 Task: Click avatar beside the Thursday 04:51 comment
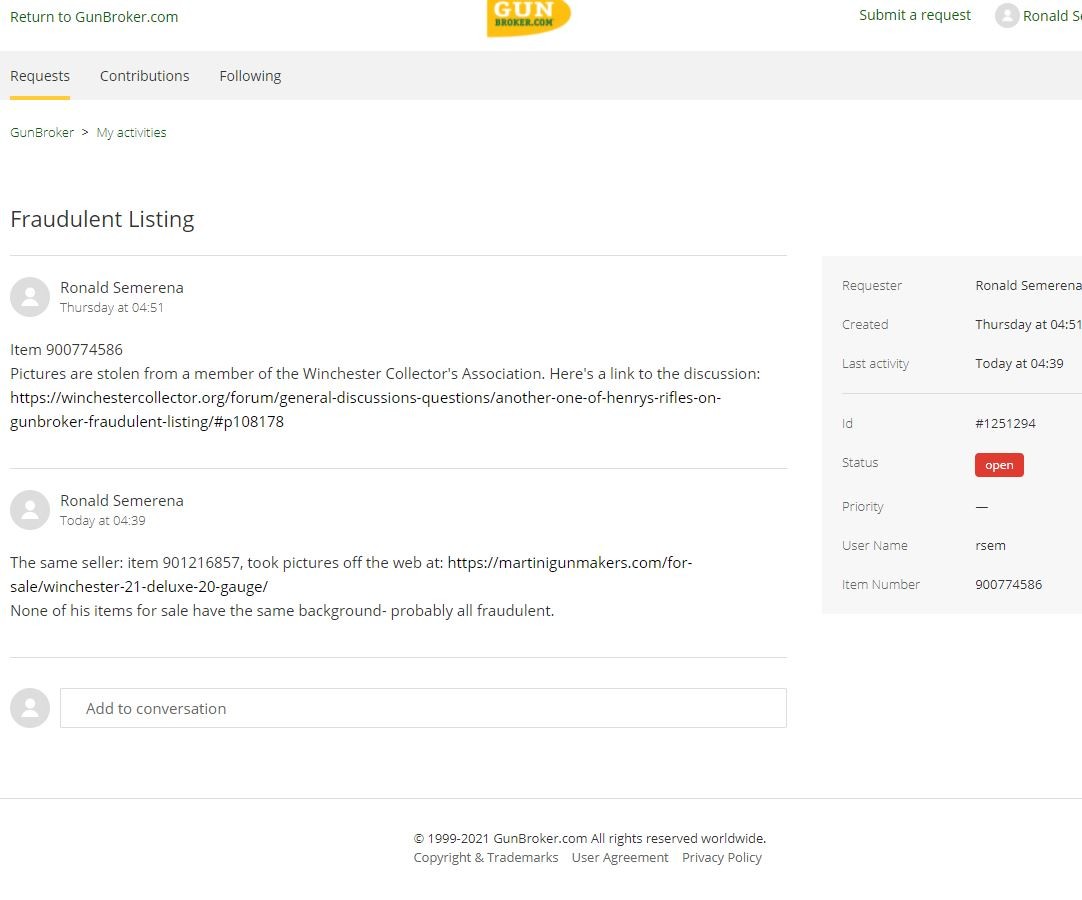[x=30, y=297]
